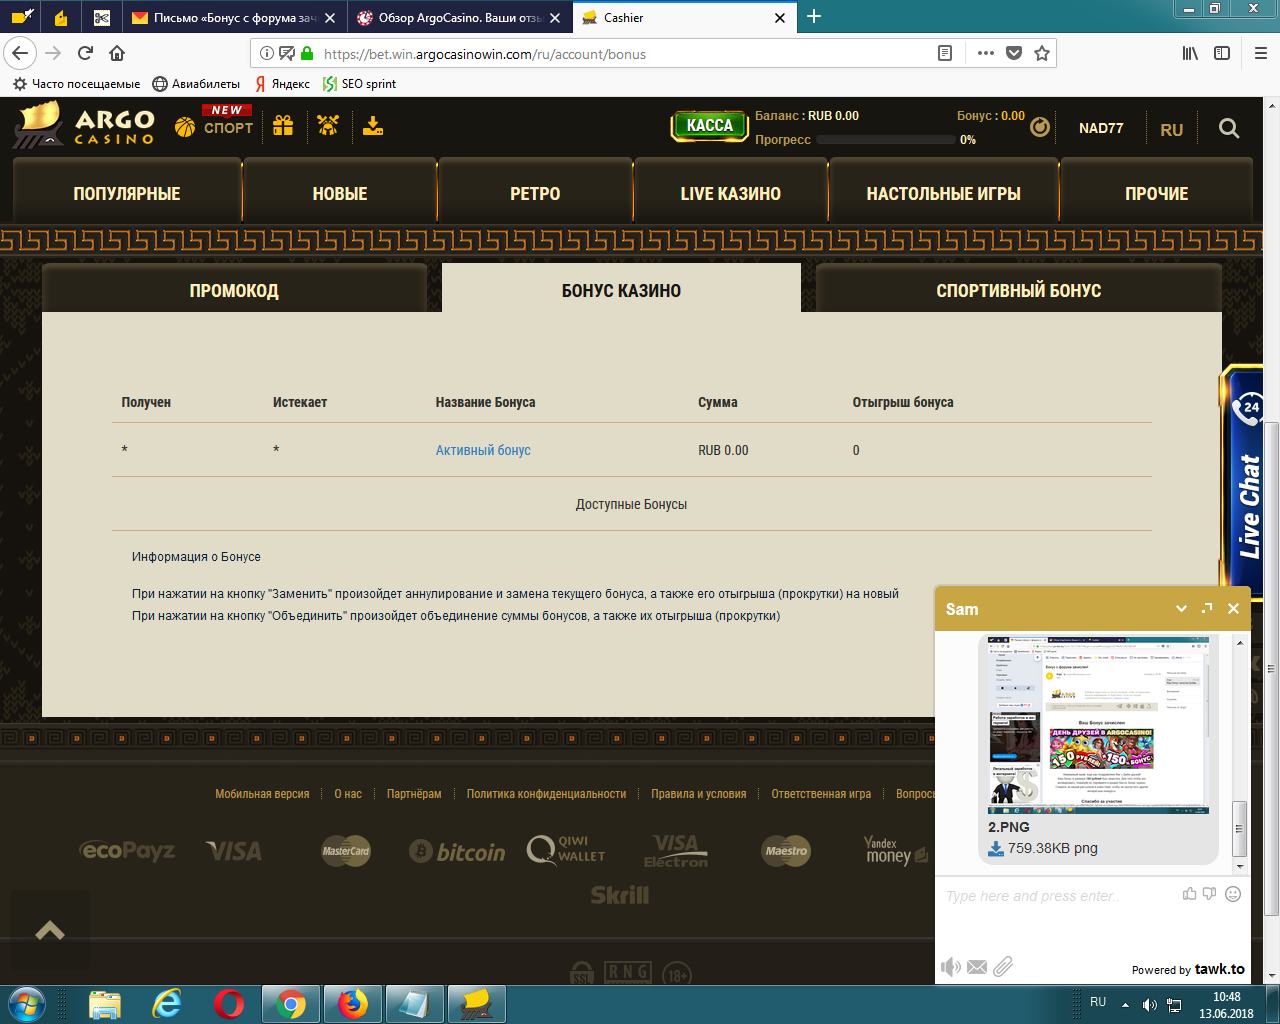Open Google Chrome from the taskbar

(x=290, y=1003)
